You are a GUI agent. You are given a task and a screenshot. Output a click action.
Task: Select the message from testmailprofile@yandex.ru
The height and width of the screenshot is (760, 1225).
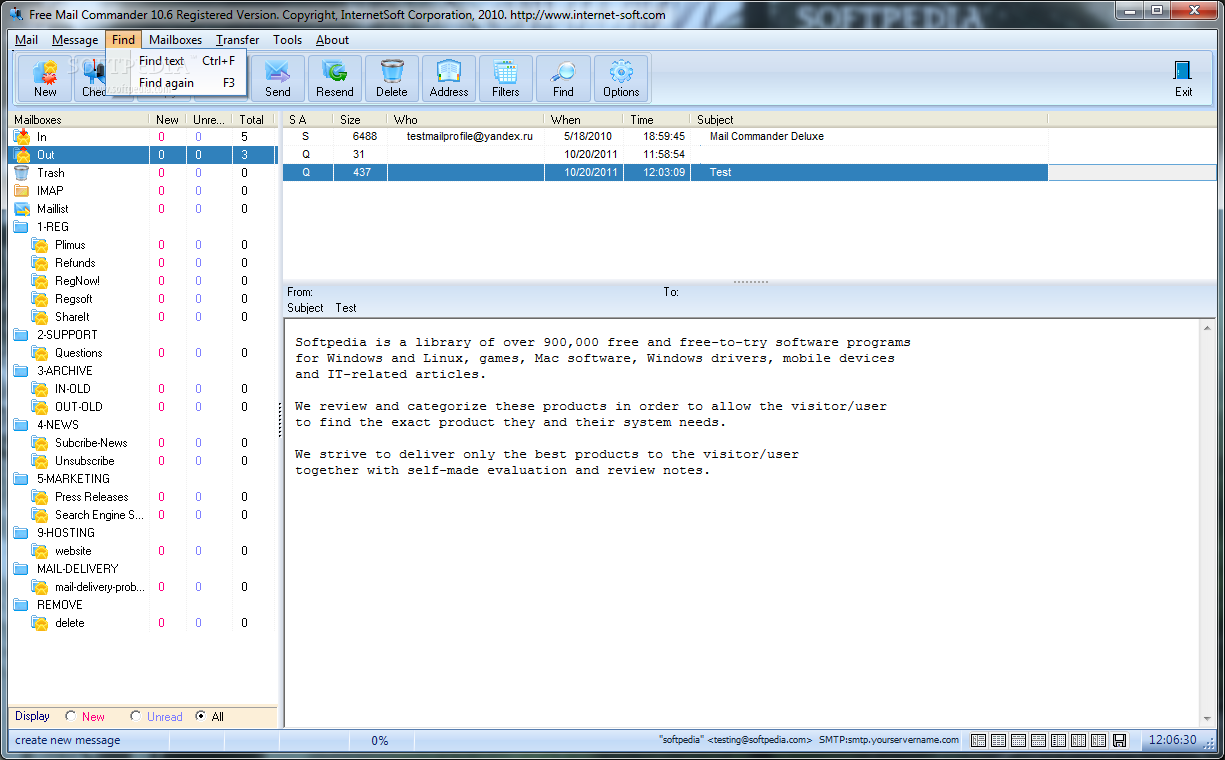point(665,136)
